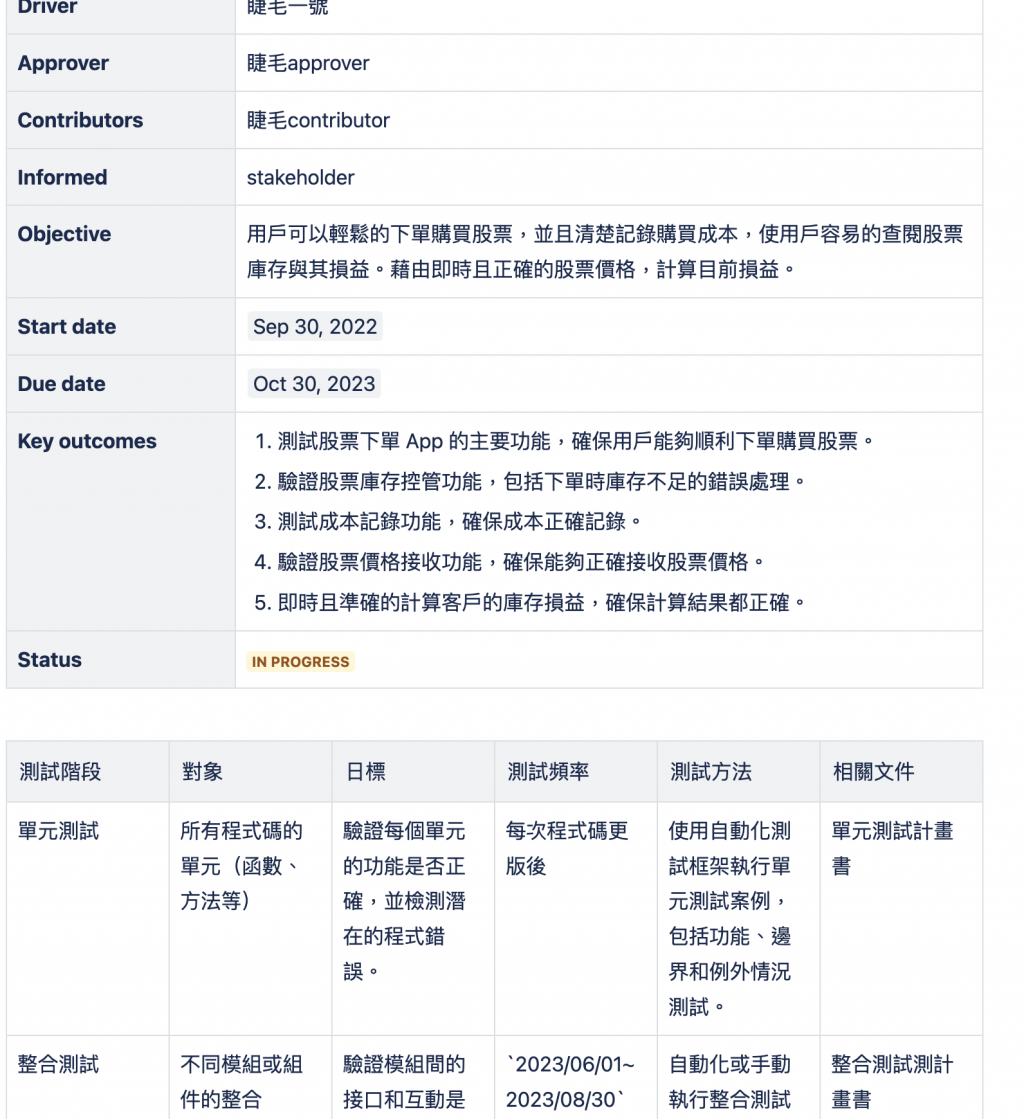Click the 驗證每個單元的功能 cell

click(x=413, y=918)
